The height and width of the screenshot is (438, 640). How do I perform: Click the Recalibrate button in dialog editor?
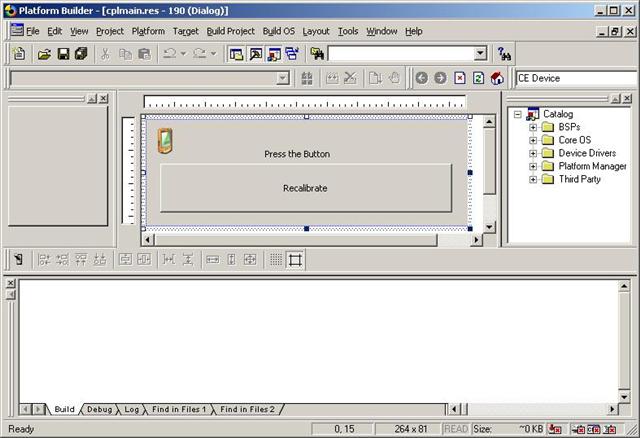(306, 188)
